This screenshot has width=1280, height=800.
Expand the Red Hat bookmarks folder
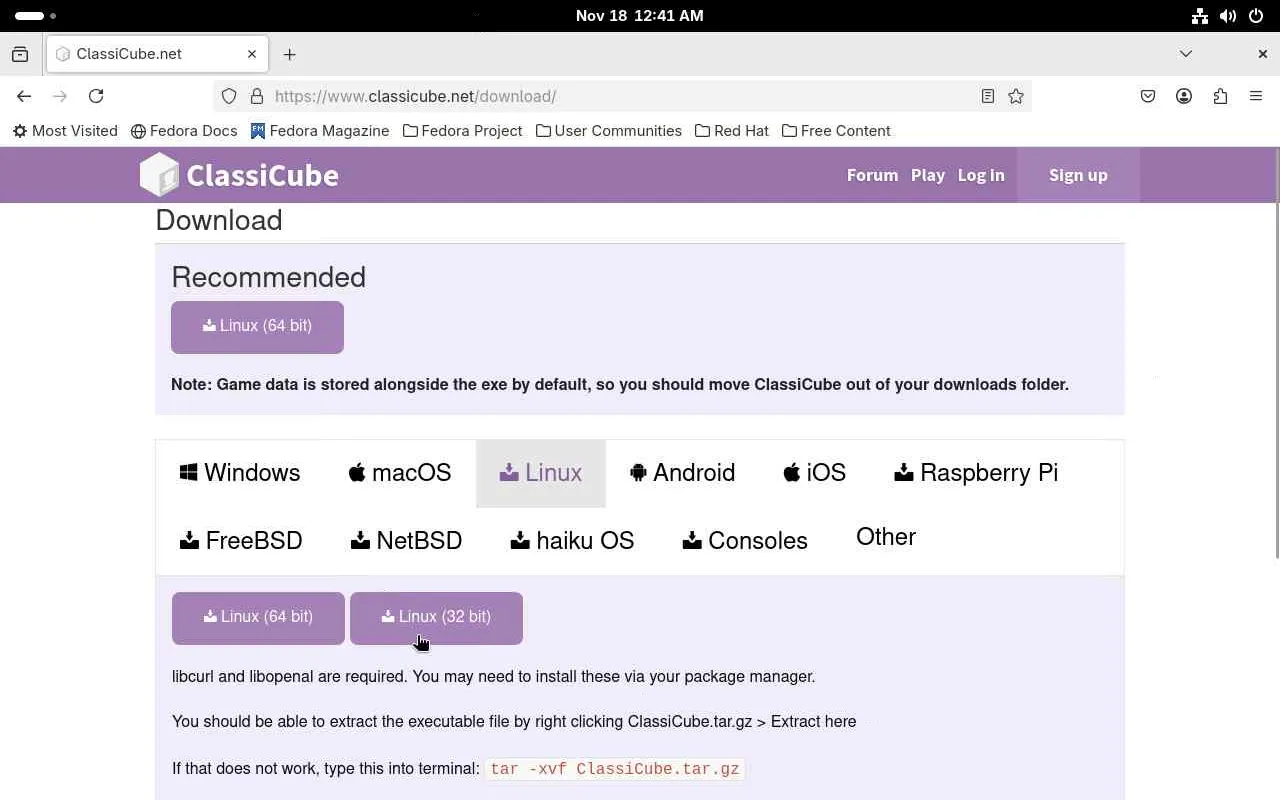click(732, 131)
